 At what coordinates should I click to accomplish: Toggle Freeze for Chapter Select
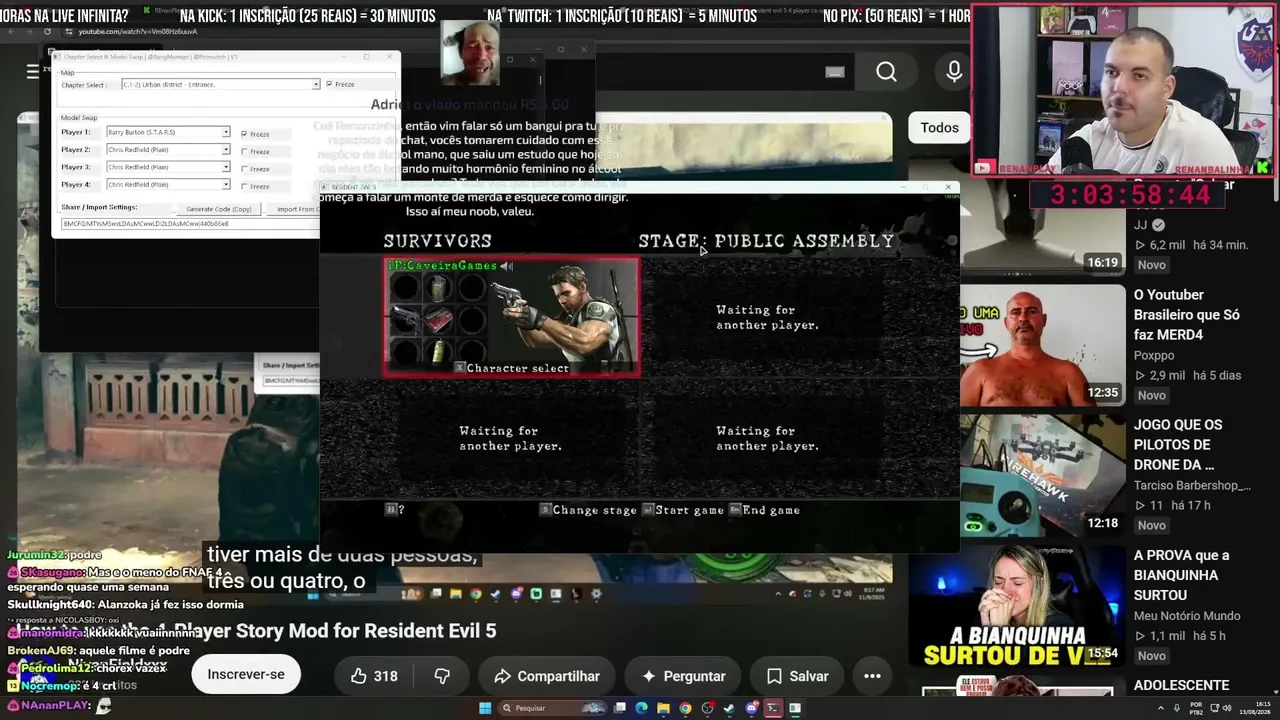click(x=329, y=84)
